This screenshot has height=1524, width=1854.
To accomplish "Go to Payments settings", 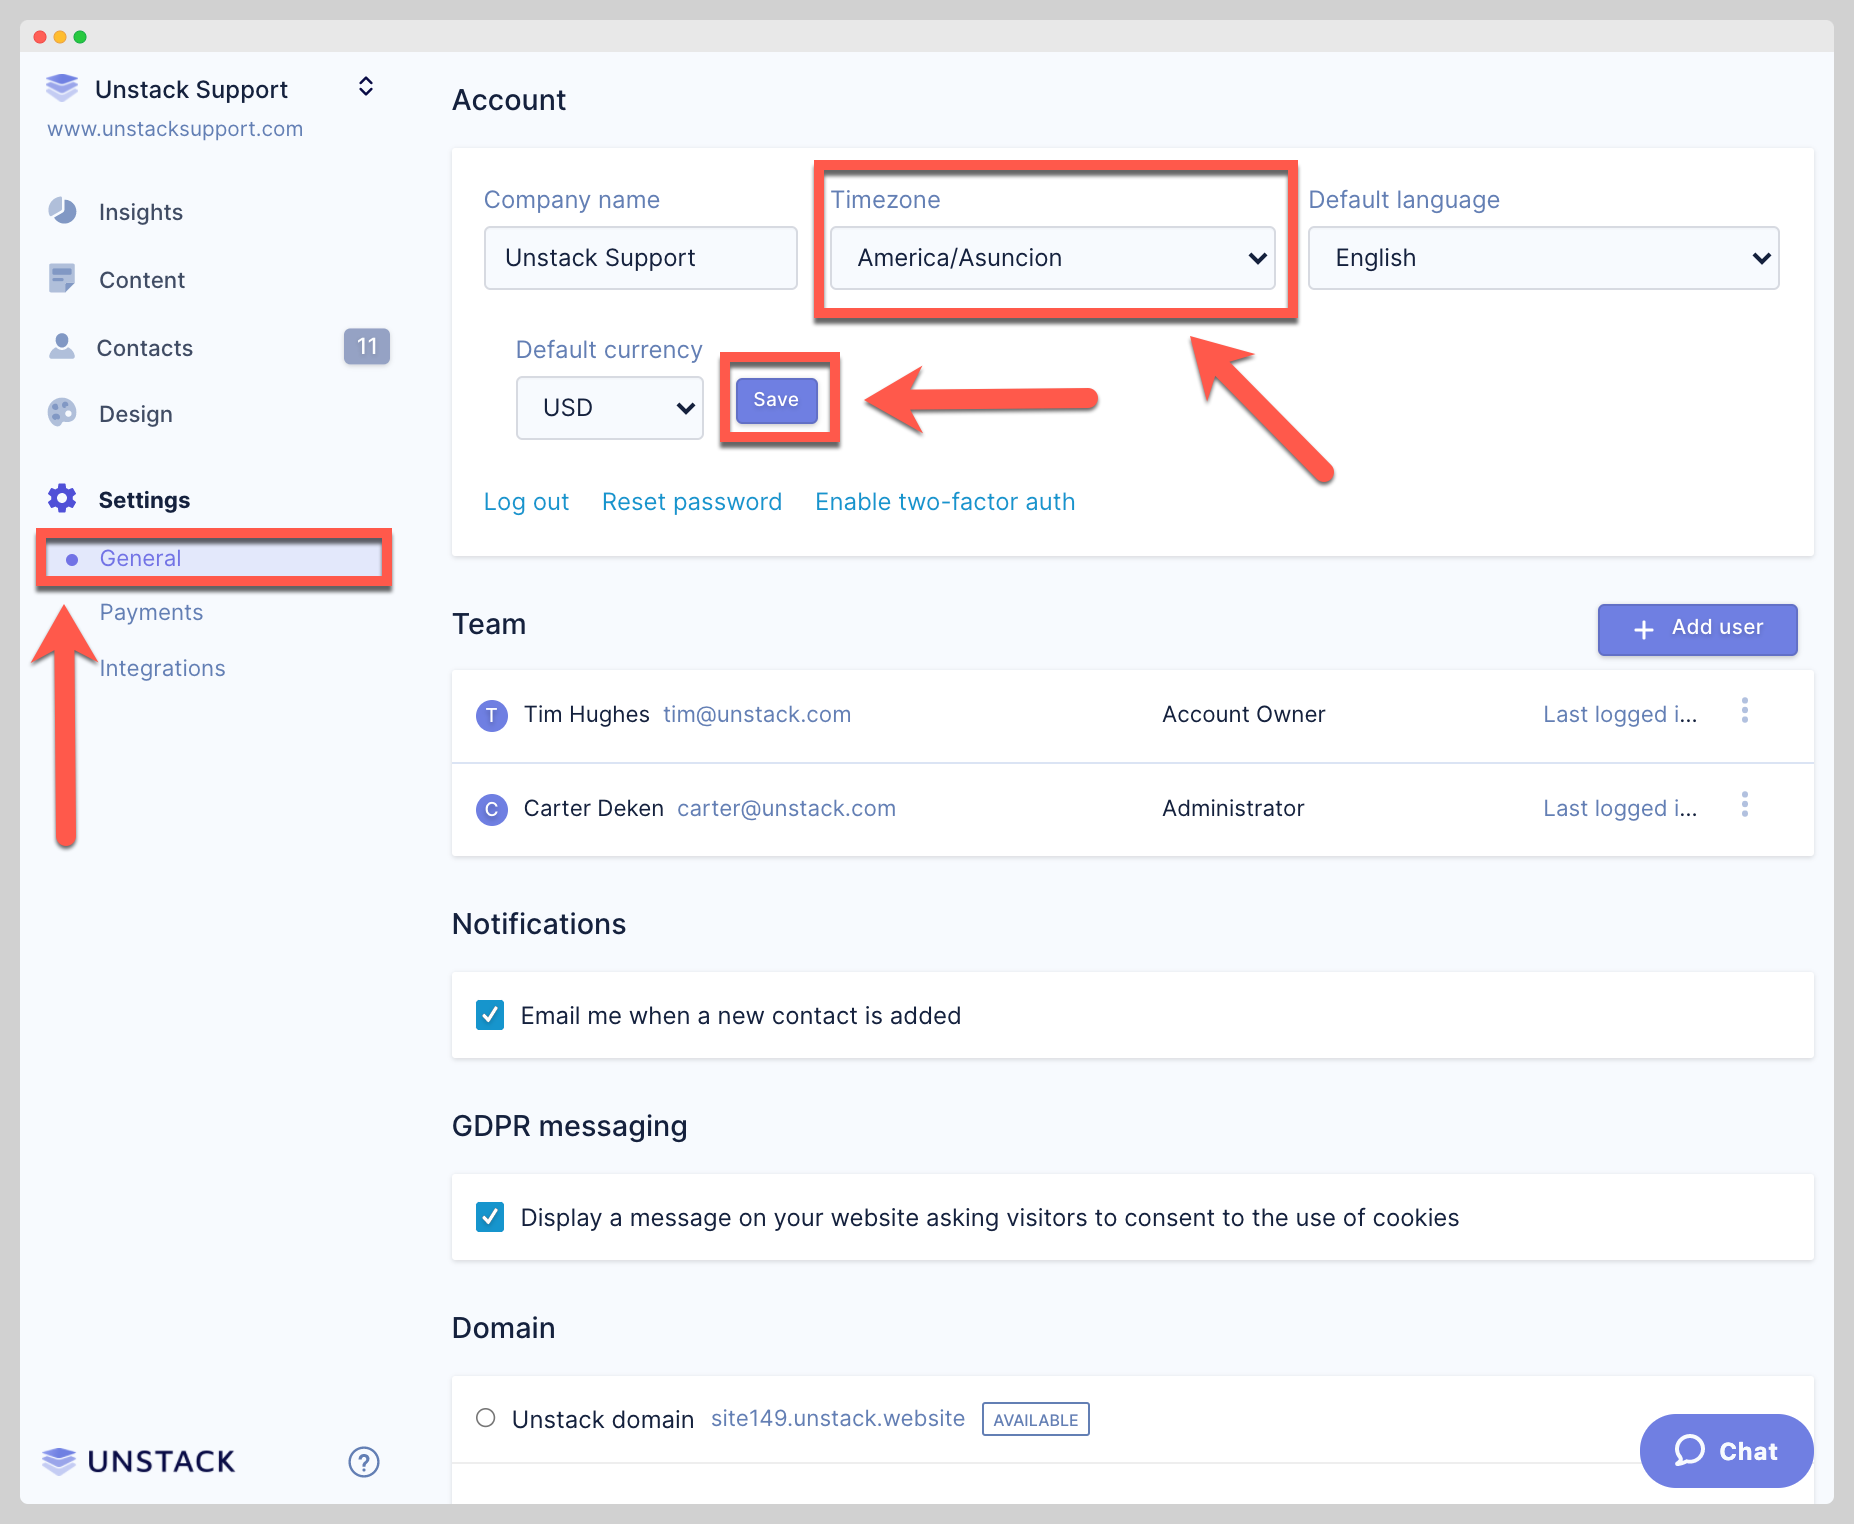I will click(x=151, y=612).
